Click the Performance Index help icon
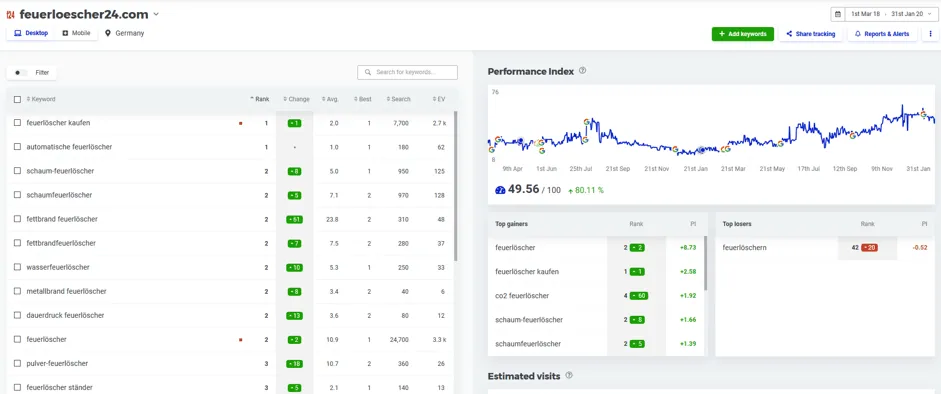941x394 pixels. 582,71
